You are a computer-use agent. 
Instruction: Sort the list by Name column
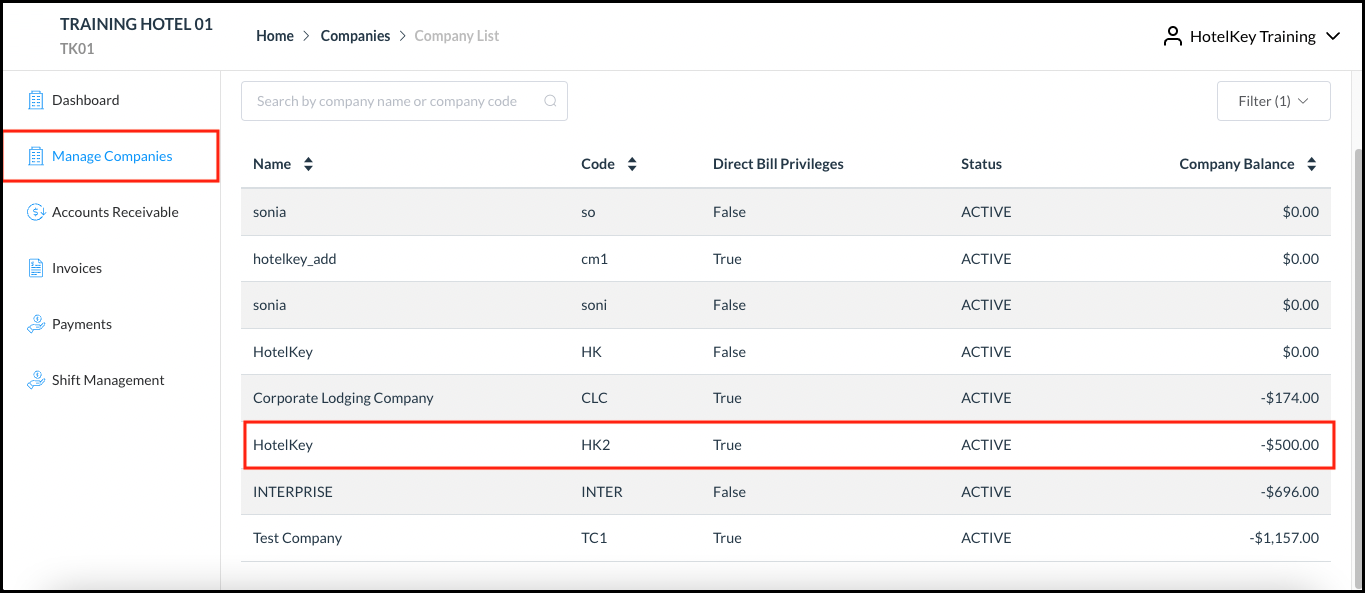(x=308, y=164)
